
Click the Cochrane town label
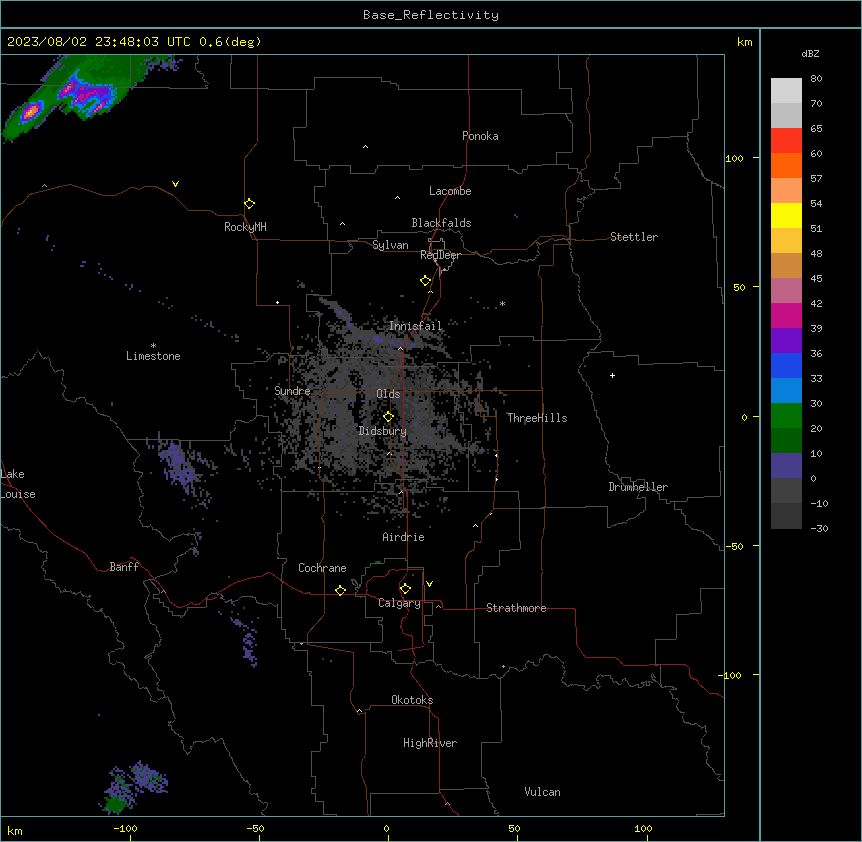pos(322,568)
